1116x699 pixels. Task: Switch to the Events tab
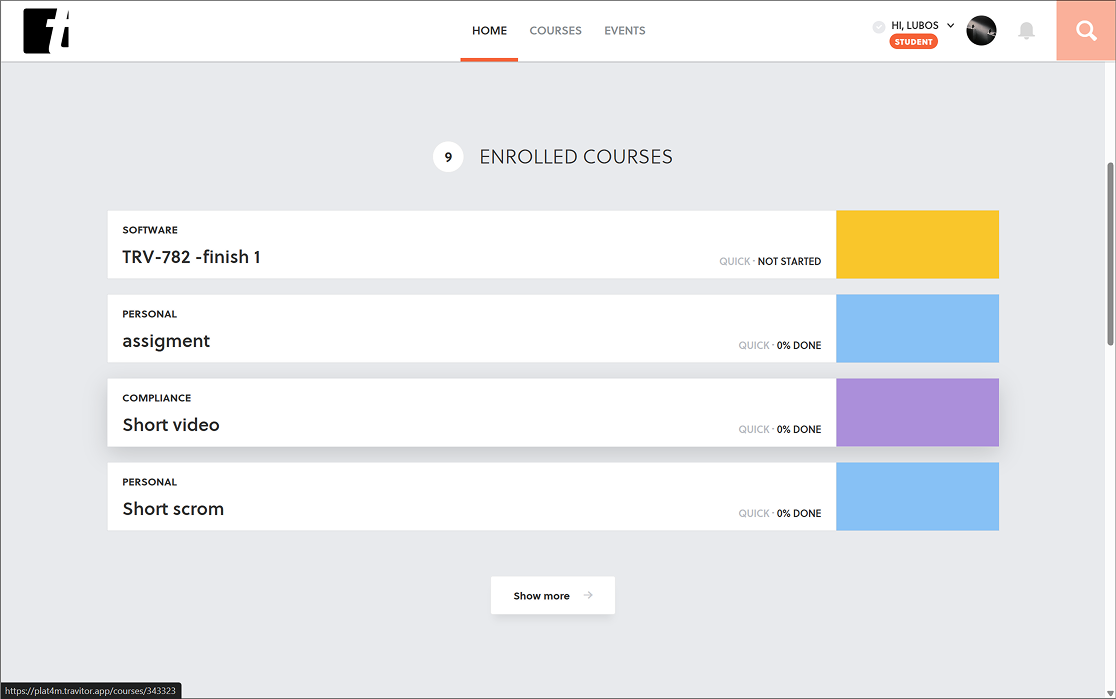point(625,31)
